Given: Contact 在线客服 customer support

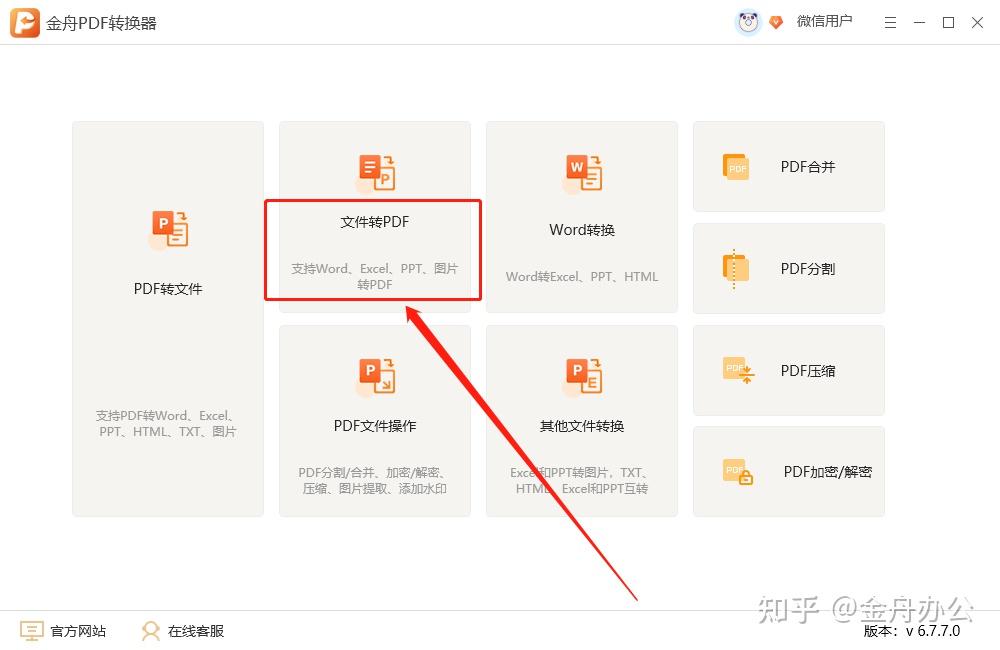Looking at the screenshot, I should click(196, 631).
